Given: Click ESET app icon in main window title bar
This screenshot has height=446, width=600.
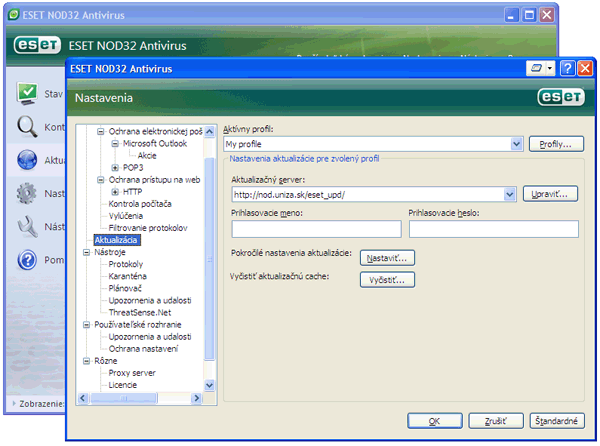Looking at the screenshot, I should [x=13, y=15].
